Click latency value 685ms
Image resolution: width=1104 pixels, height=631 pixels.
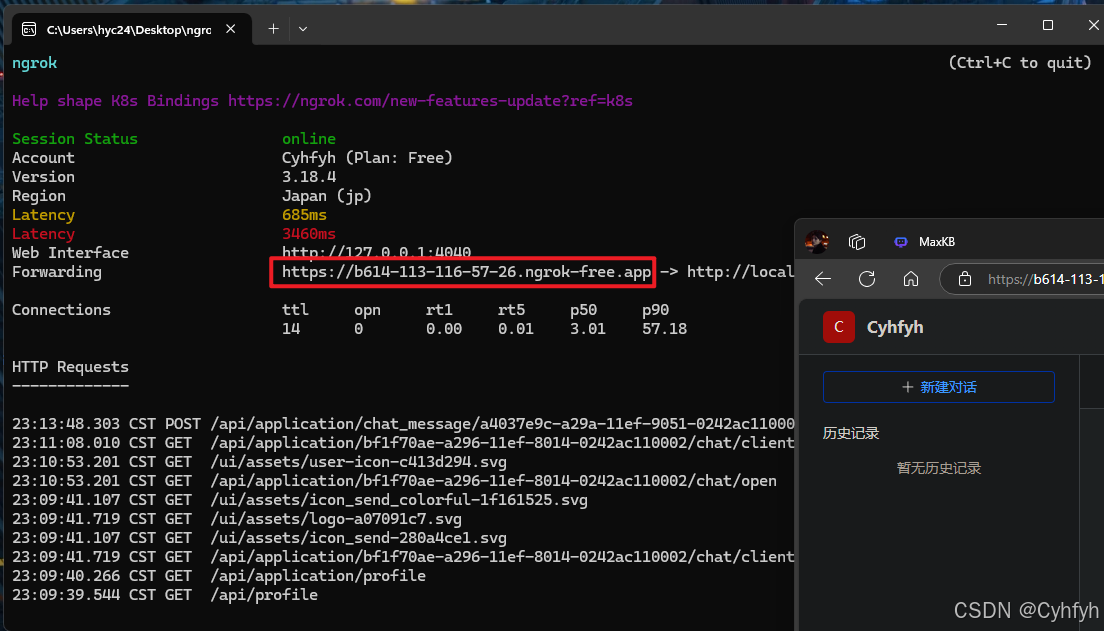[304, 215]
